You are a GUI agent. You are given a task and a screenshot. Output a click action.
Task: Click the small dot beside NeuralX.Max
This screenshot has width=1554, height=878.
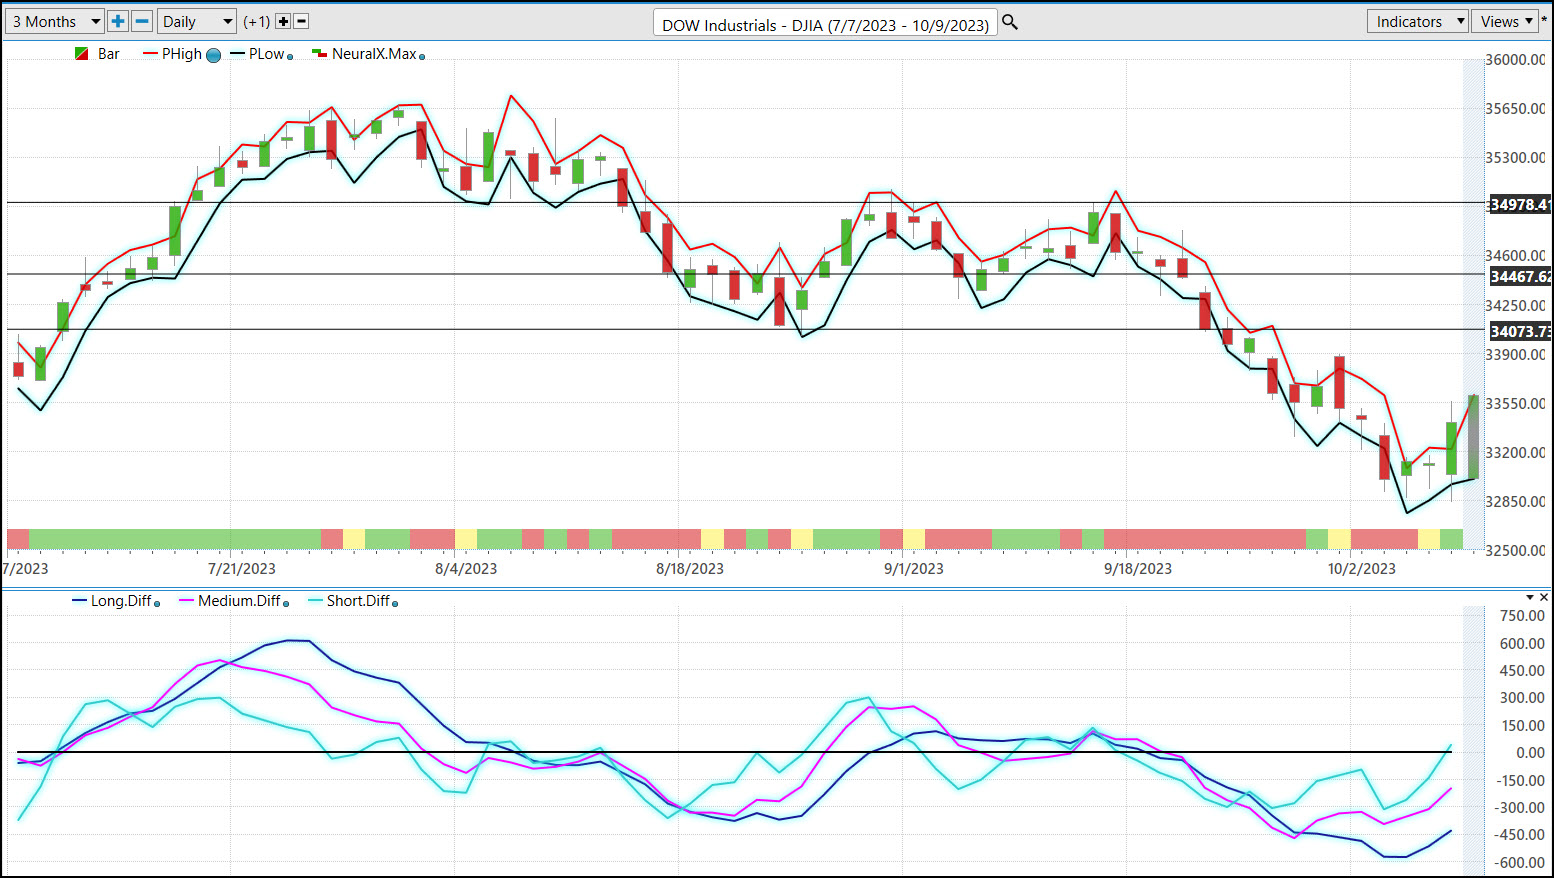pyautogui.click(x=421, y=57)
